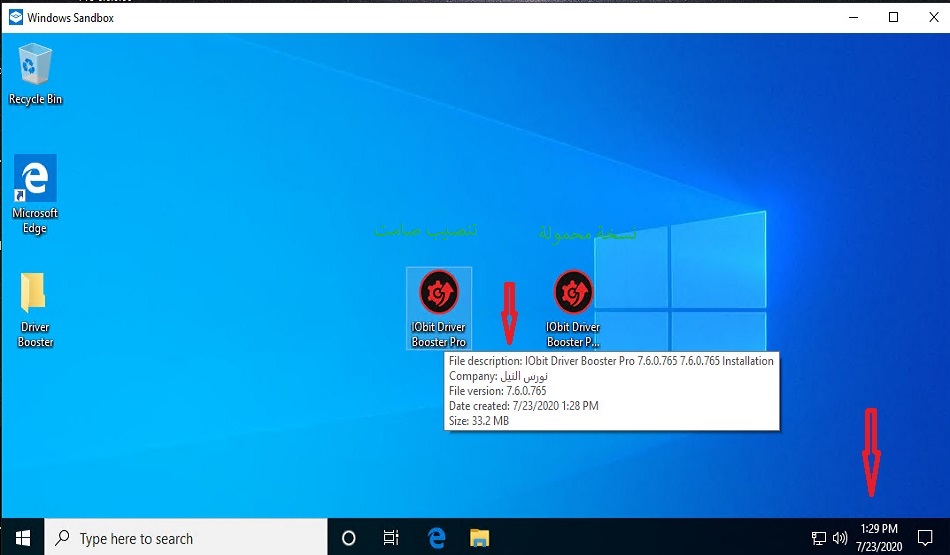Image resolution: width=950 pixels, height=555 pixels.
Task: Minimize the Windows Sandbox window
Action: pyautogui.click(x=853, y=17)
